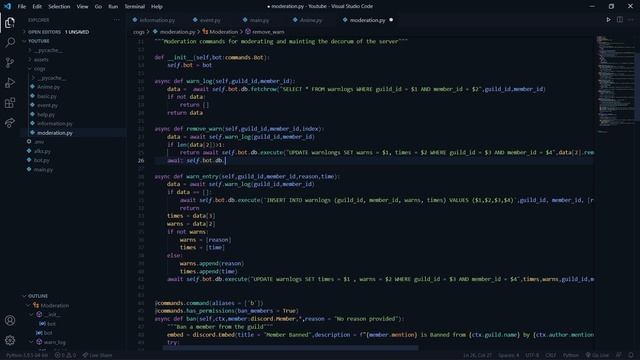Open the Terminal menu
Image resolution: width=640 pixels, height=360 pixels.
[134, 7]
